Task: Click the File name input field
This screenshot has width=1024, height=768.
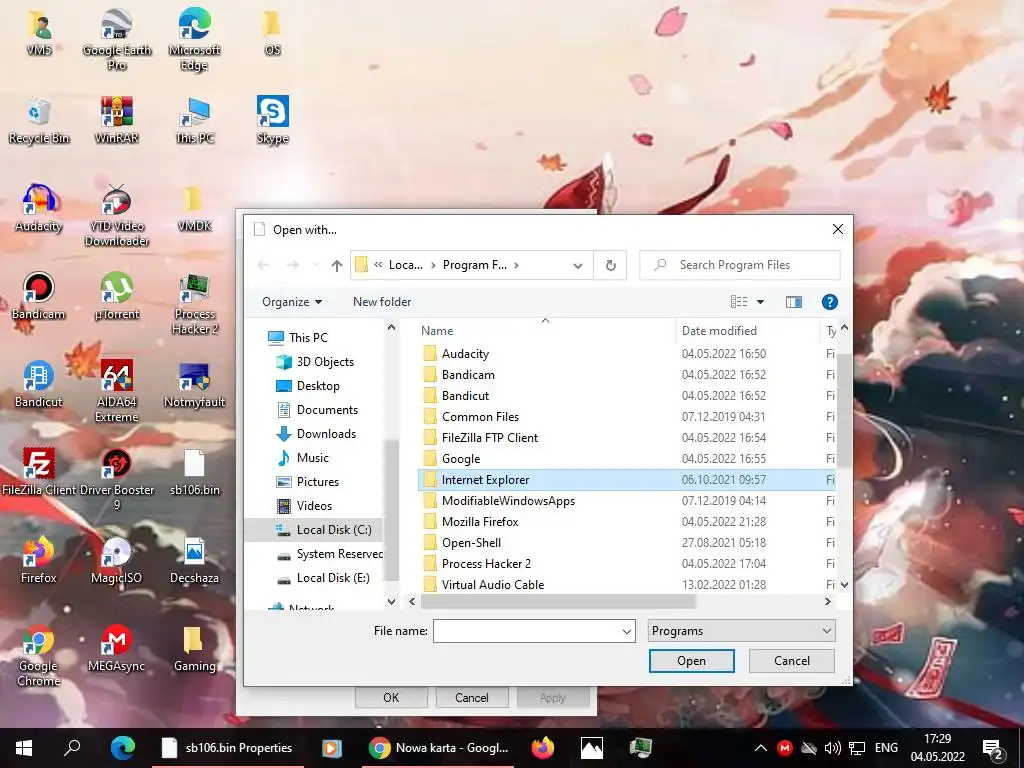Action: [526, 632]
